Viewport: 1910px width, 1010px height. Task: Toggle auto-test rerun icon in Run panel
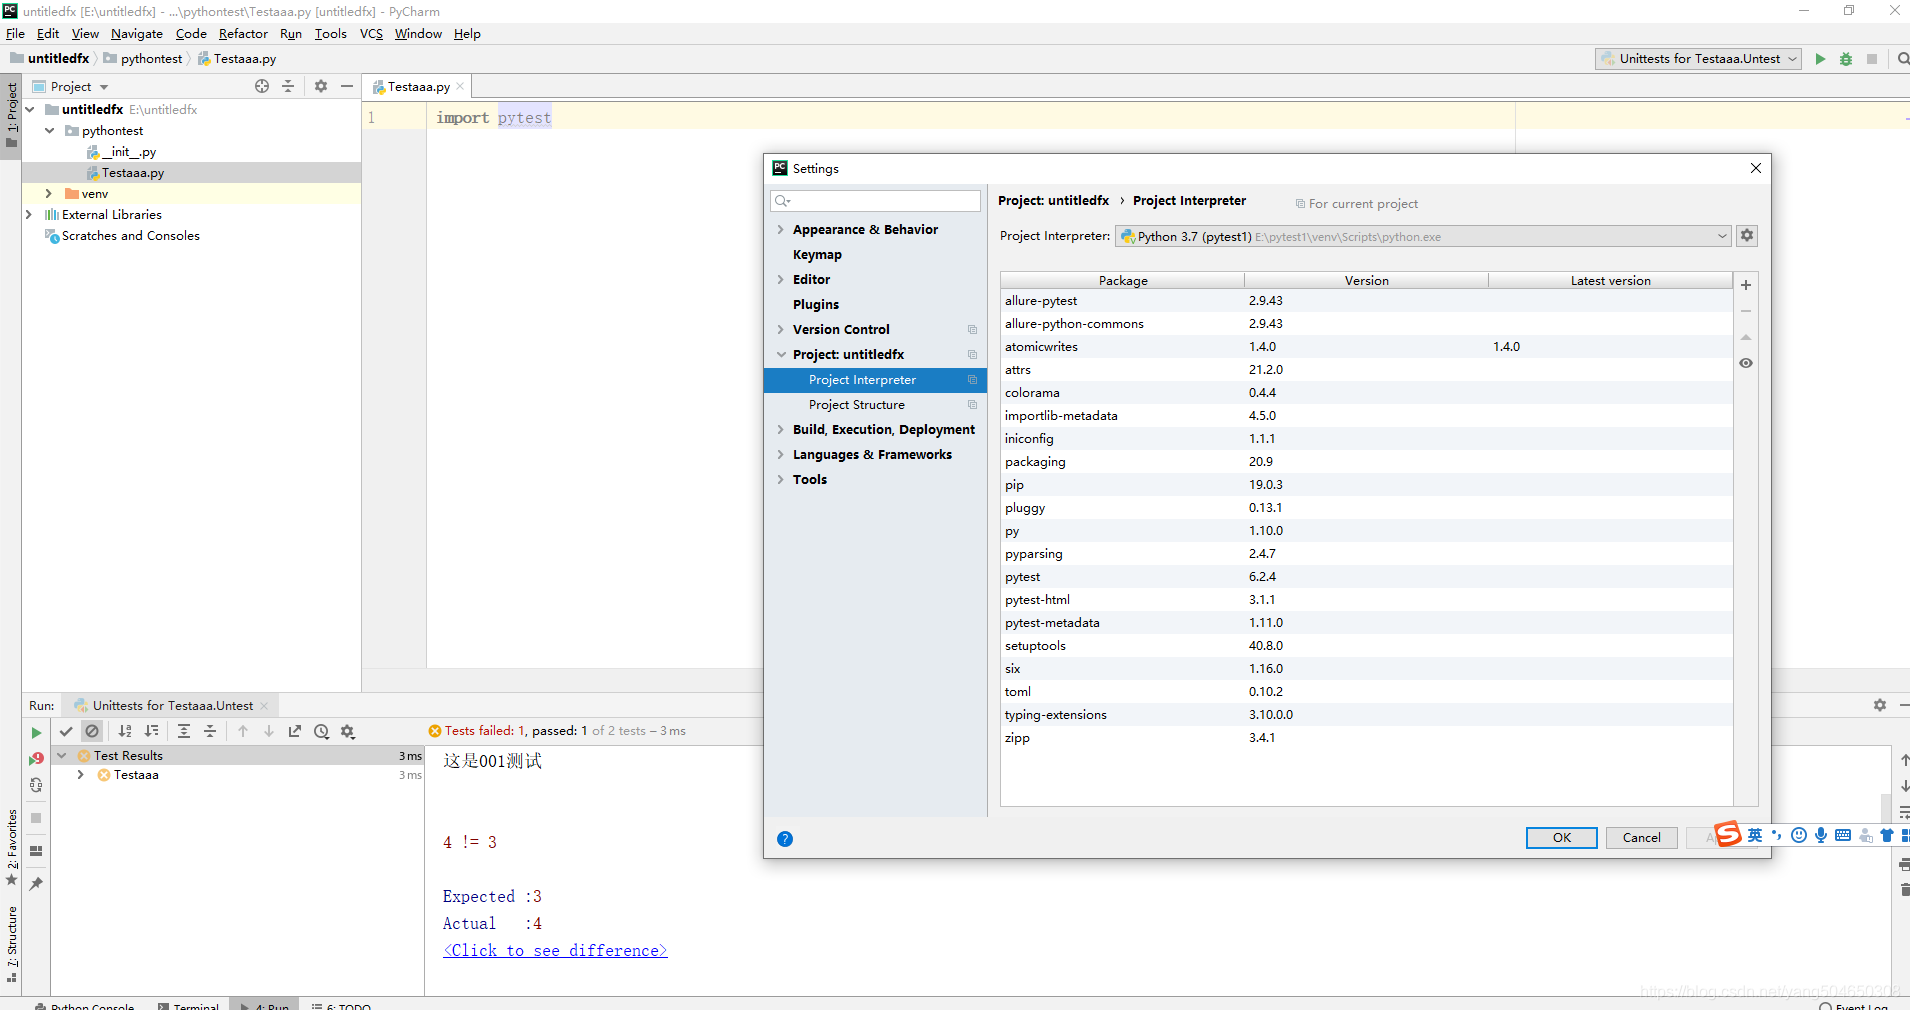36,785
